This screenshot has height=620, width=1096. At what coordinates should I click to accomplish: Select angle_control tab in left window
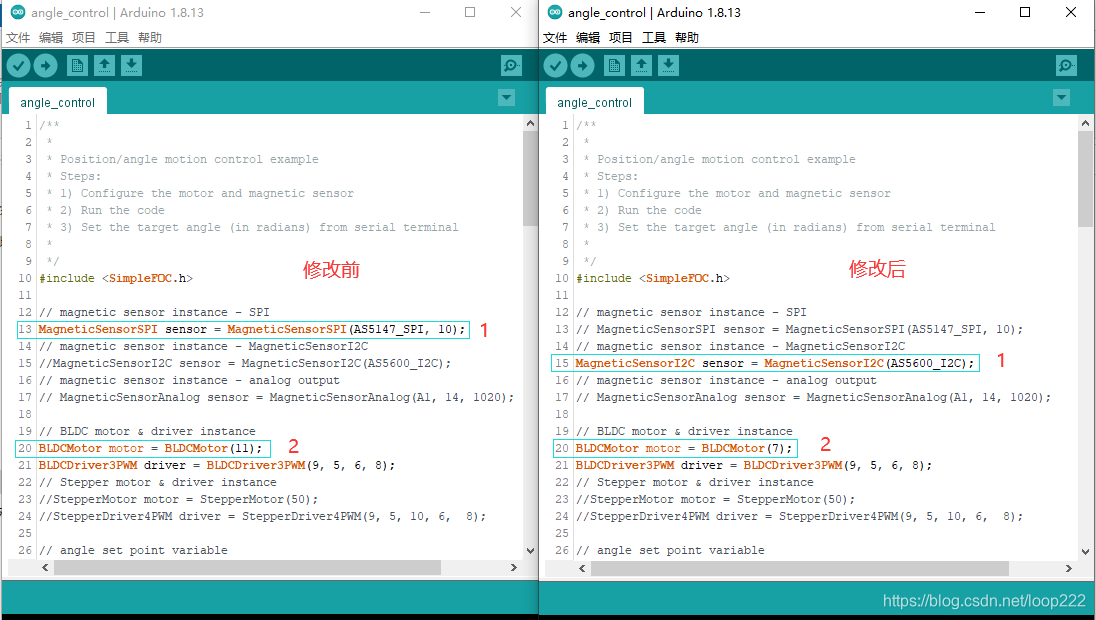pos(57,102)
